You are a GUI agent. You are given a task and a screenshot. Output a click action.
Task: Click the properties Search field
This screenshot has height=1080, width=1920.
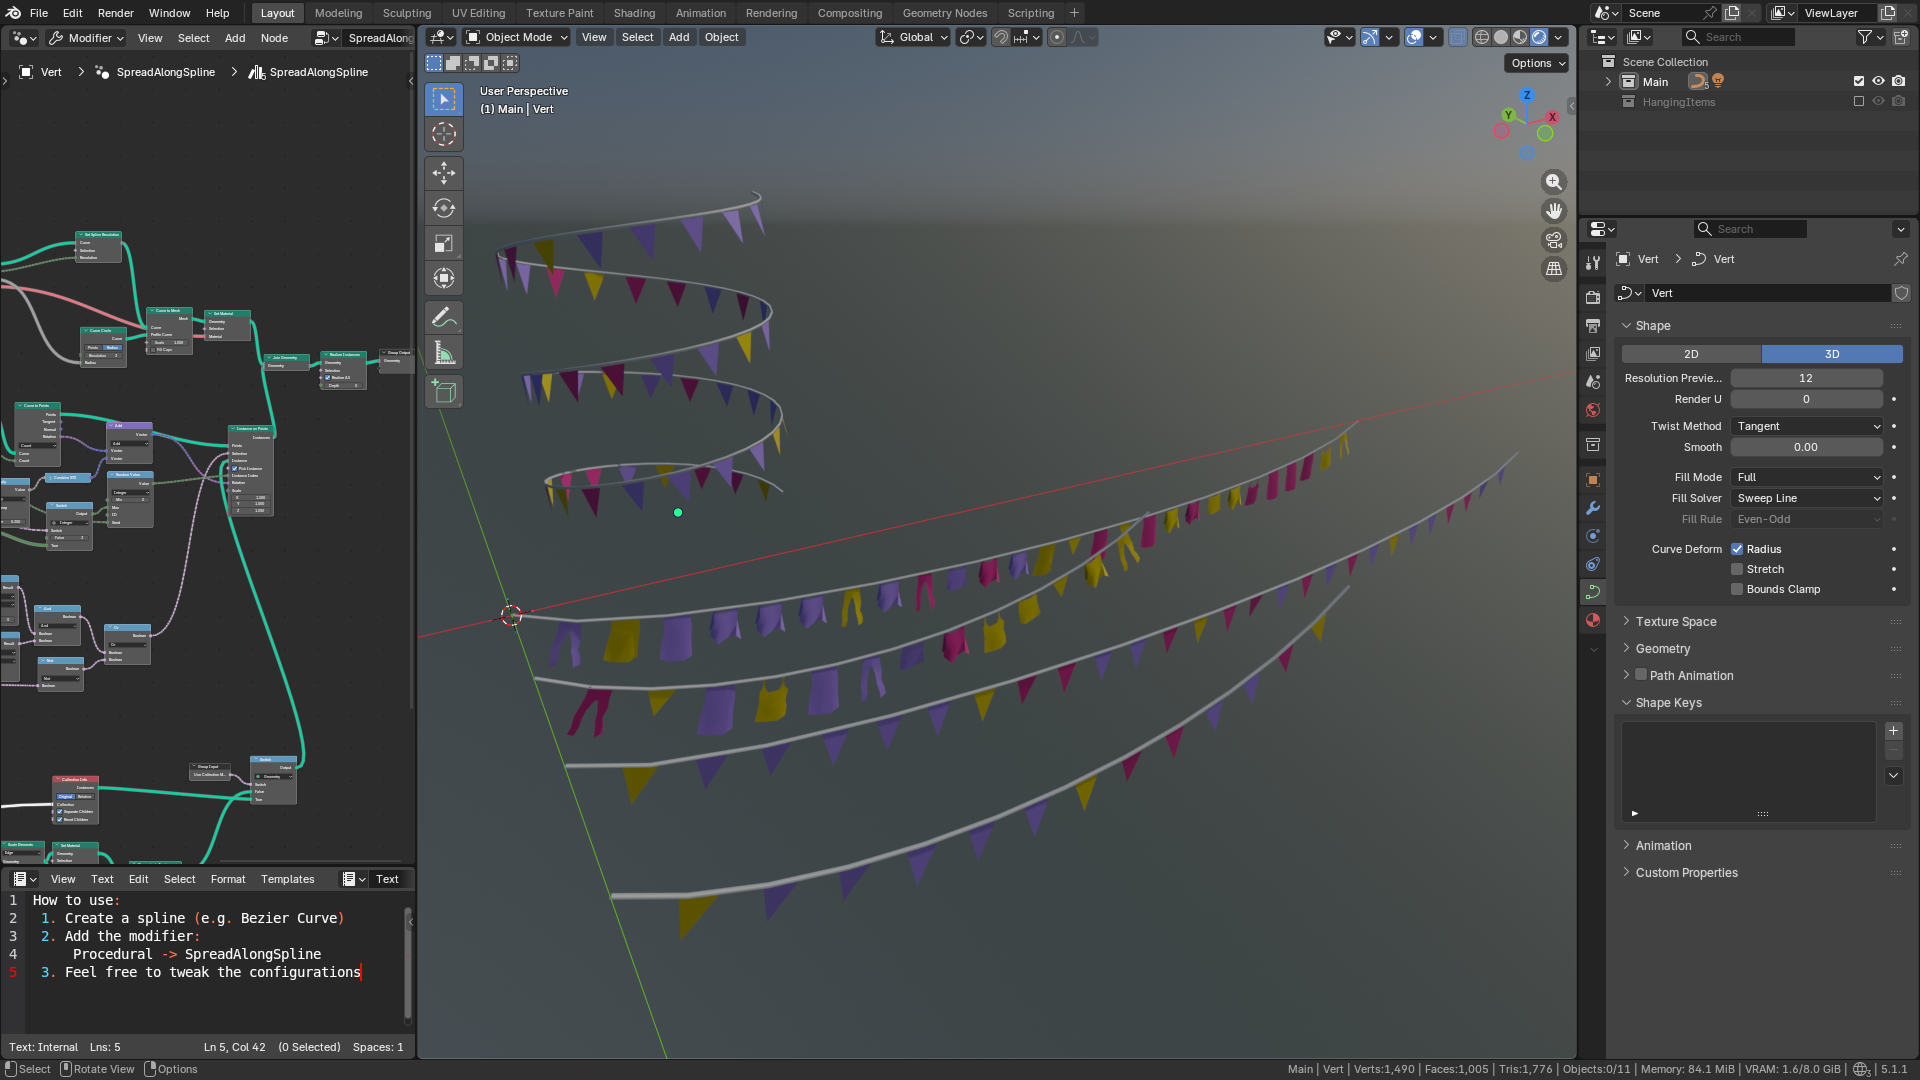[x=1751, y=229]
